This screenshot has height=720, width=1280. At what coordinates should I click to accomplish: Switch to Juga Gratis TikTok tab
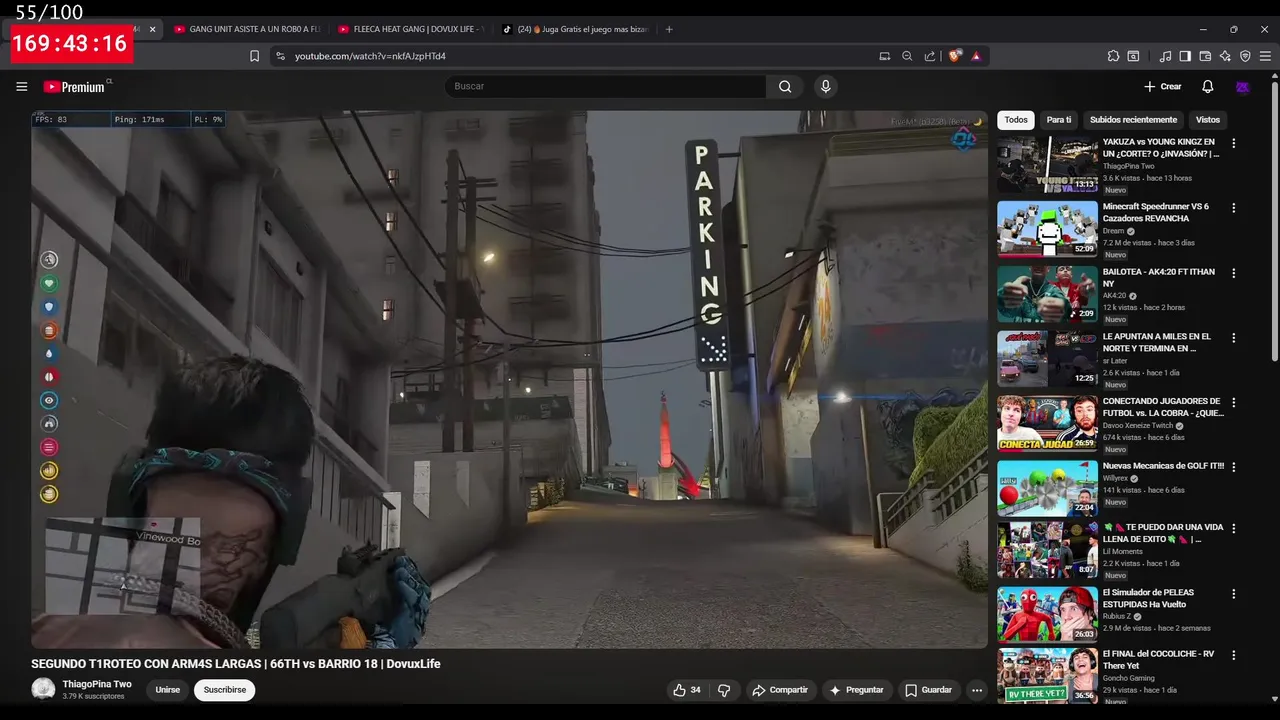pyautogui.click(x=574, y=29)
